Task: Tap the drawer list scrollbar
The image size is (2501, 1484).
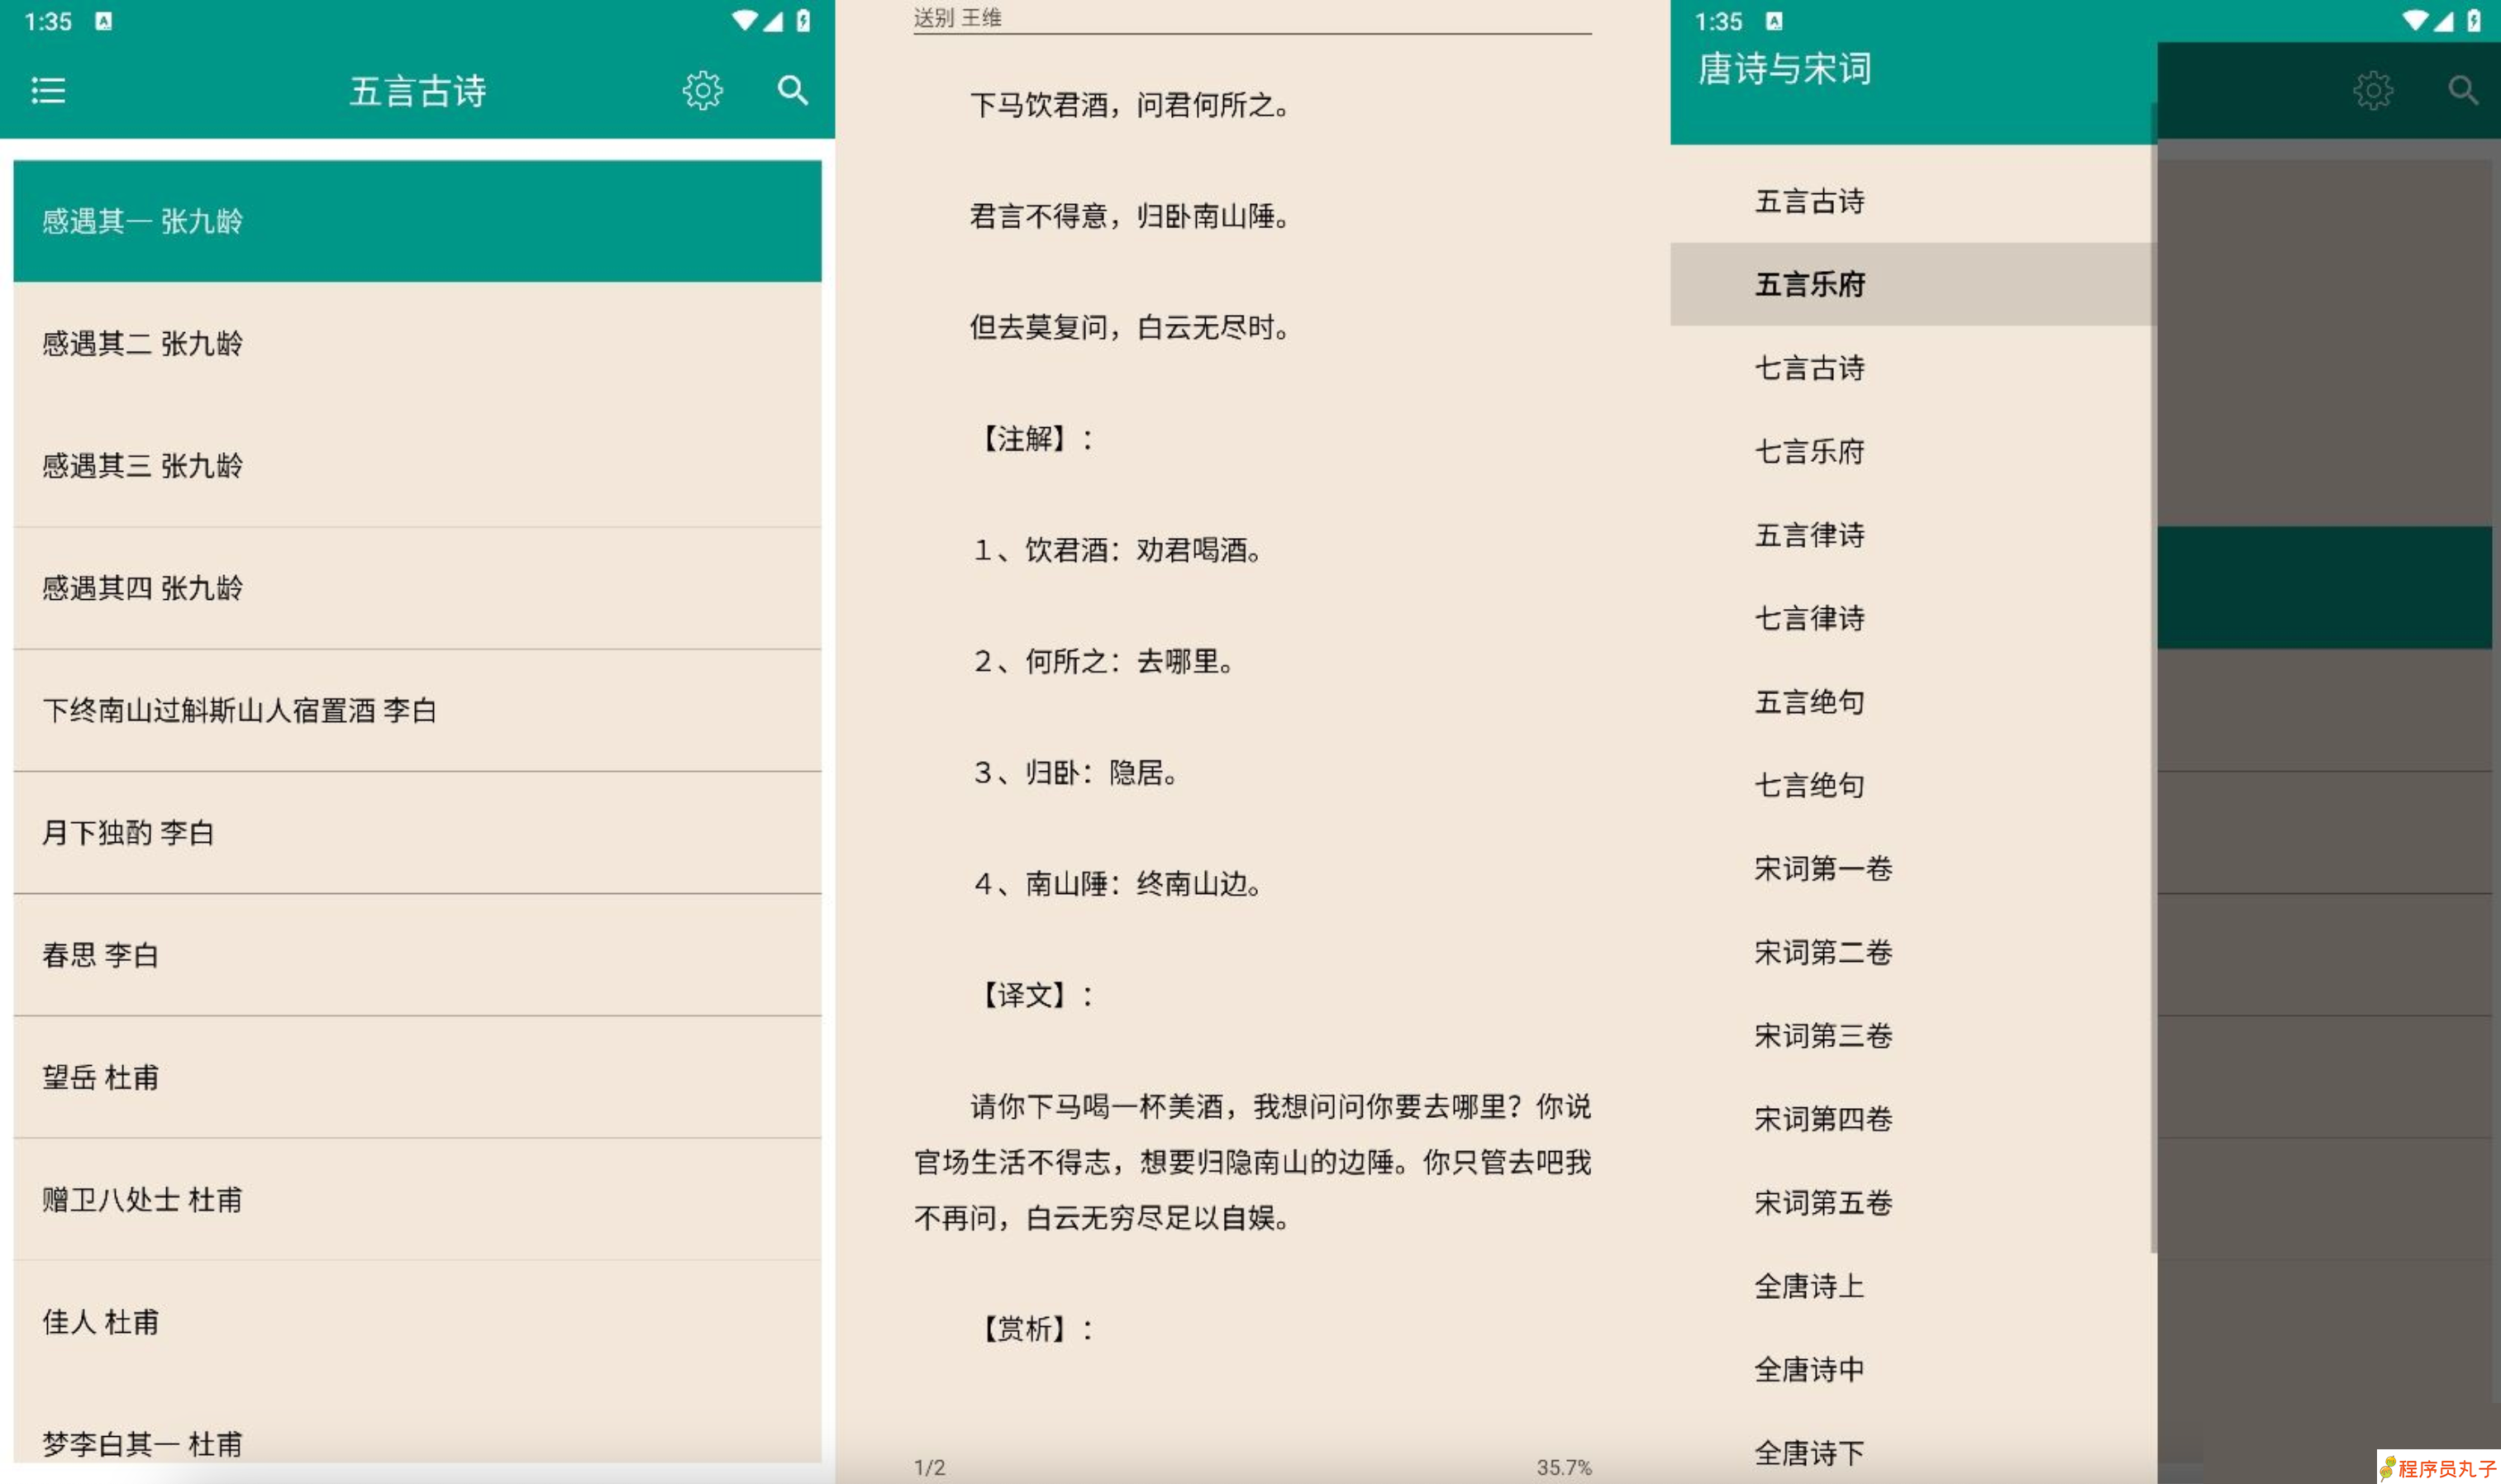Action: 2153,677
